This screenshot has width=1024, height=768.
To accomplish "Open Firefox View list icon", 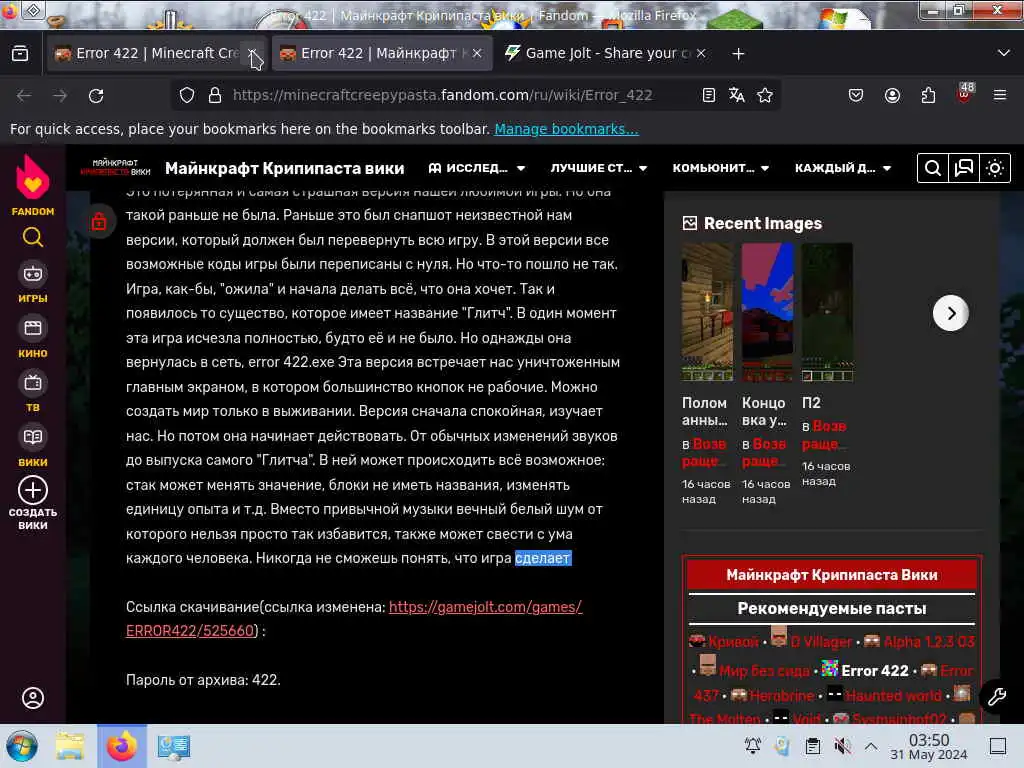I will coord(20,54).
